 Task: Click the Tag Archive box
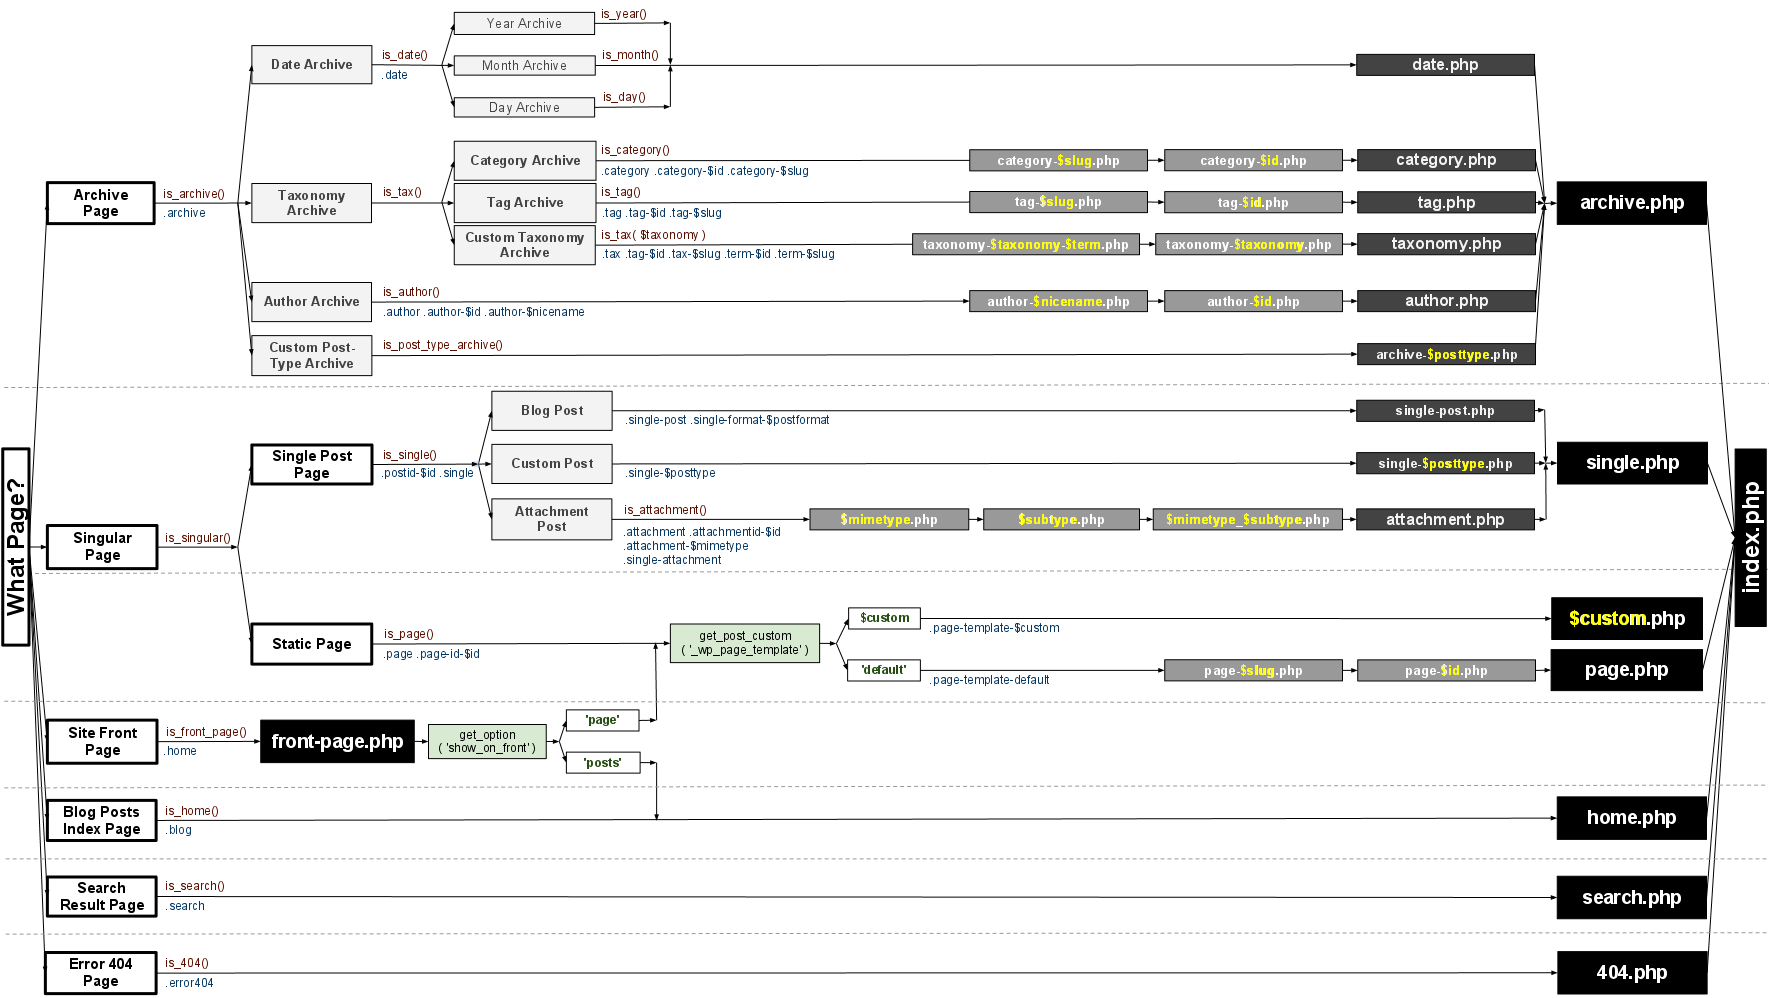525,203
